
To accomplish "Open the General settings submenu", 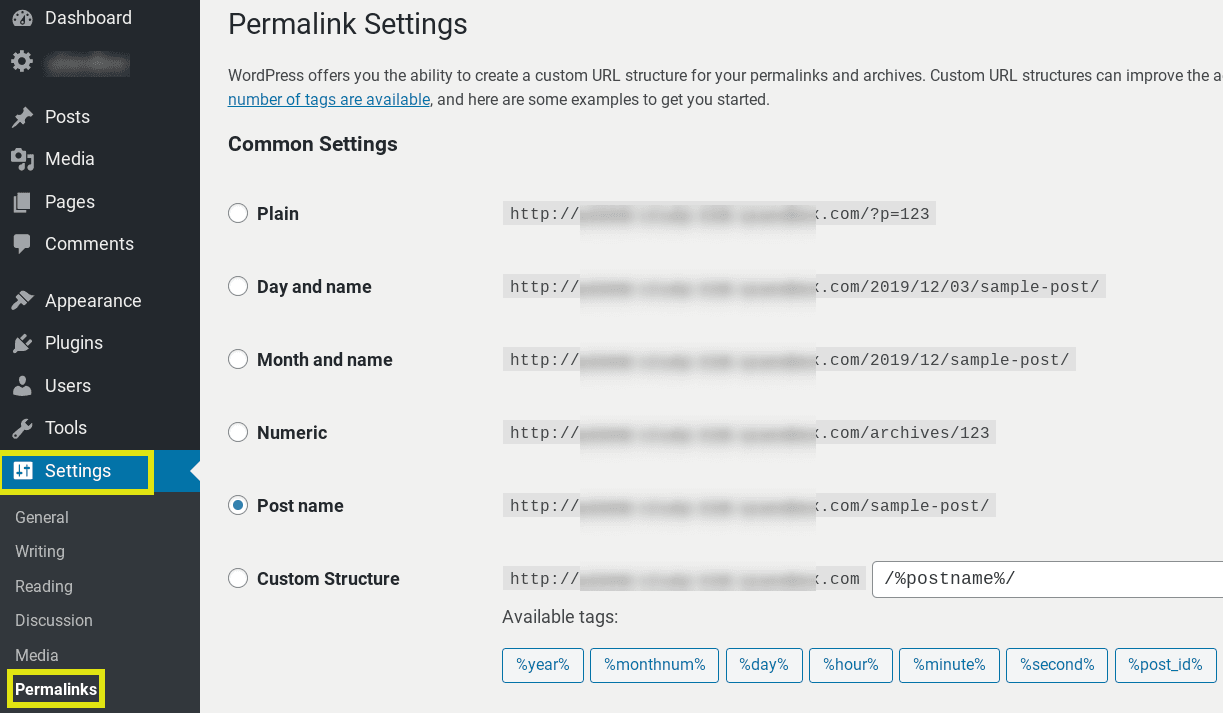I will click(42, 517).
